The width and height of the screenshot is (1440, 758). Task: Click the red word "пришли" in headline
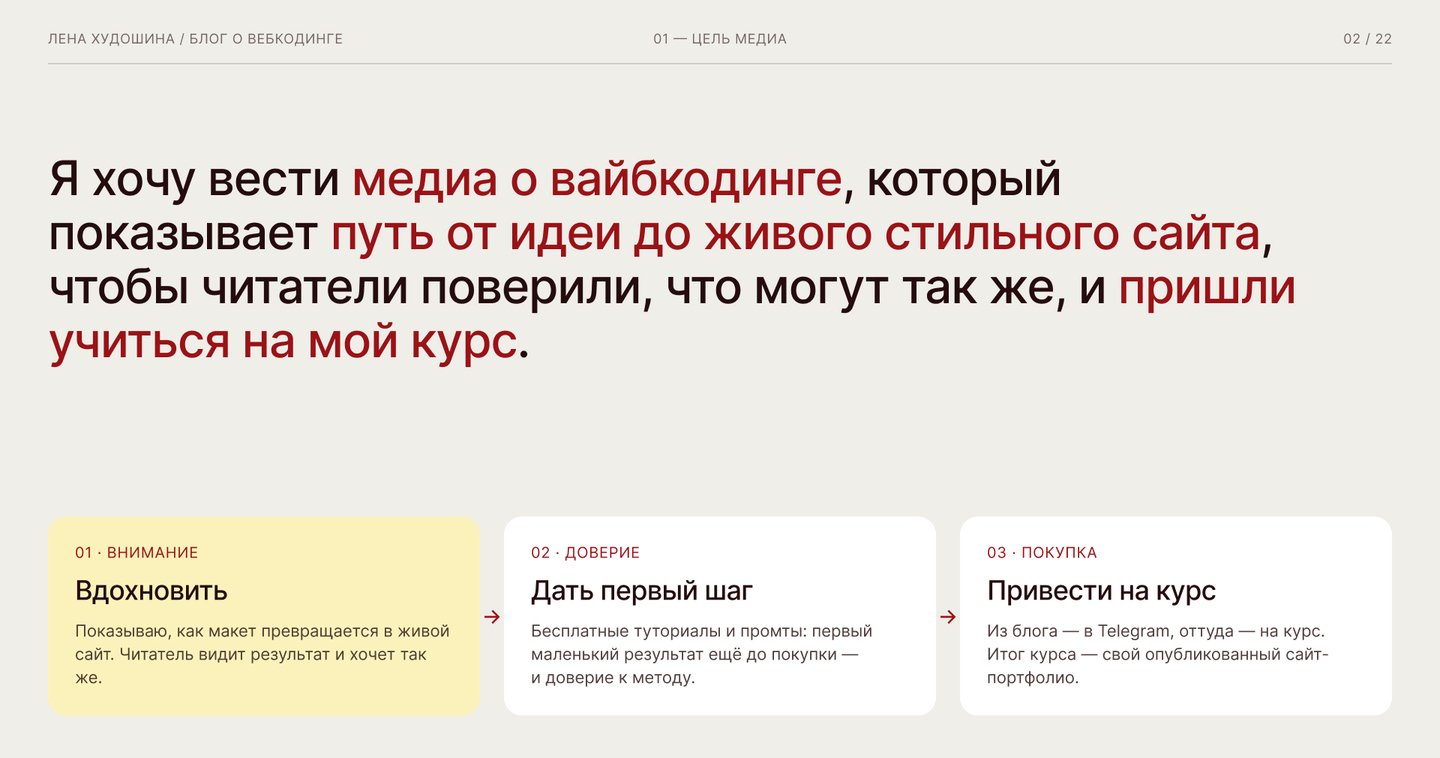pos(1207,288)
